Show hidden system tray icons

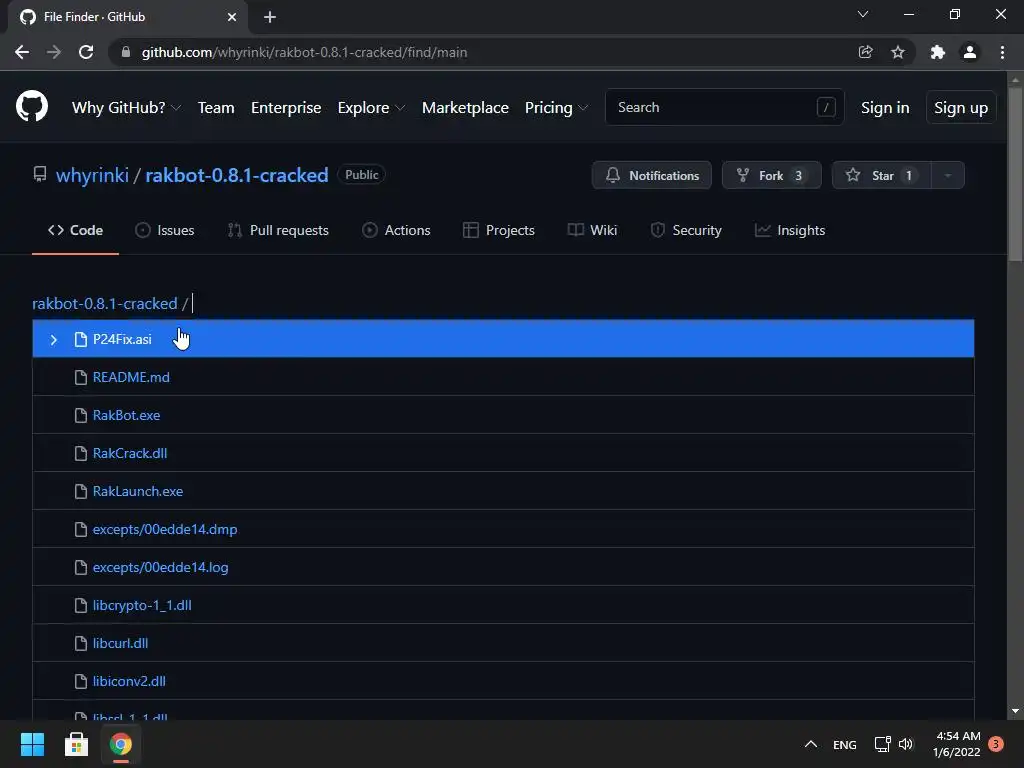point(810,744)
